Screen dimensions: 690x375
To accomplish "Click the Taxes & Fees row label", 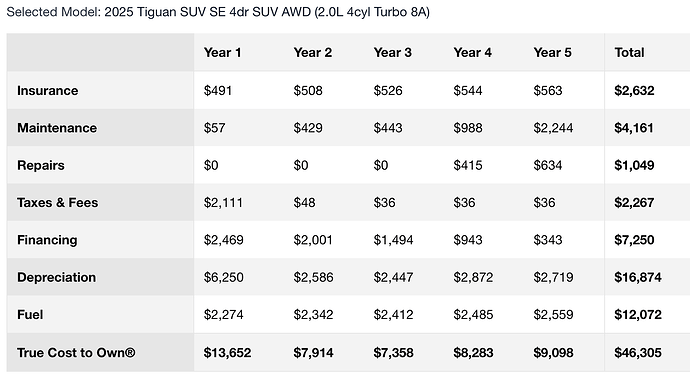I will 57,202.
